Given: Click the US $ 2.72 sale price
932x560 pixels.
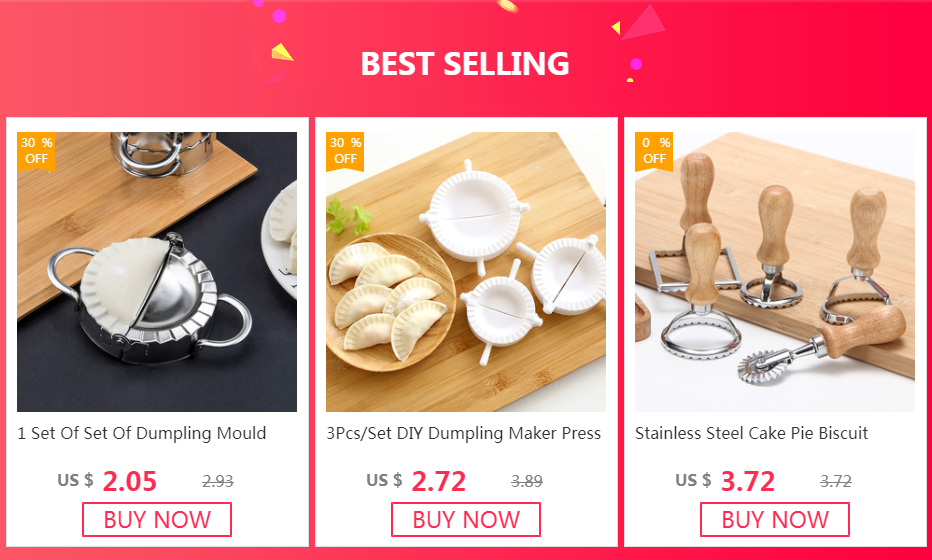Looking at the screenshot, I should tap(416, 481).
